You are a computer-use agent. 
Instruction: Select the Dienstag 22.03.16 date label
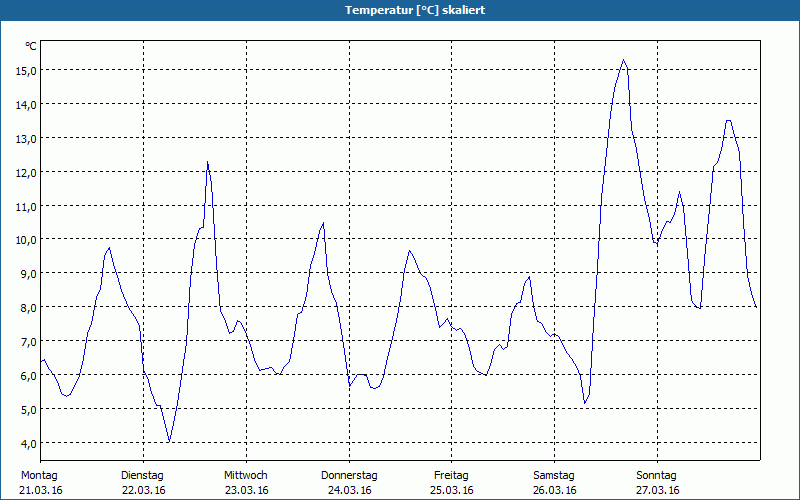click(142, 483)
